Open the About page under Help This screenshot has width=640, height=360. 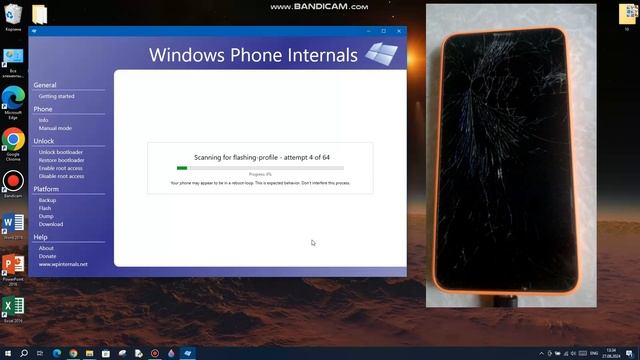[46, 248]
